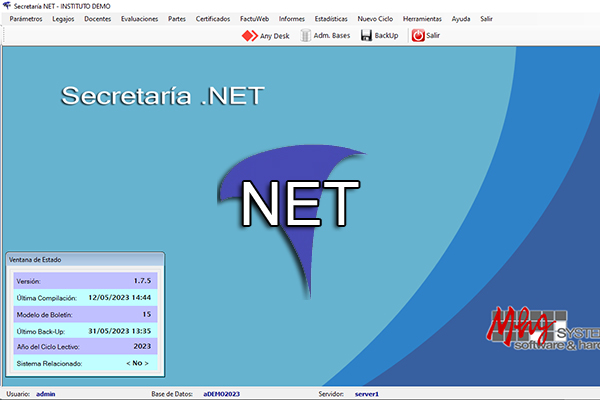Click the central NET logo
Image resolution: width=600 pixels, height=400 pixels.
[293, 220]
